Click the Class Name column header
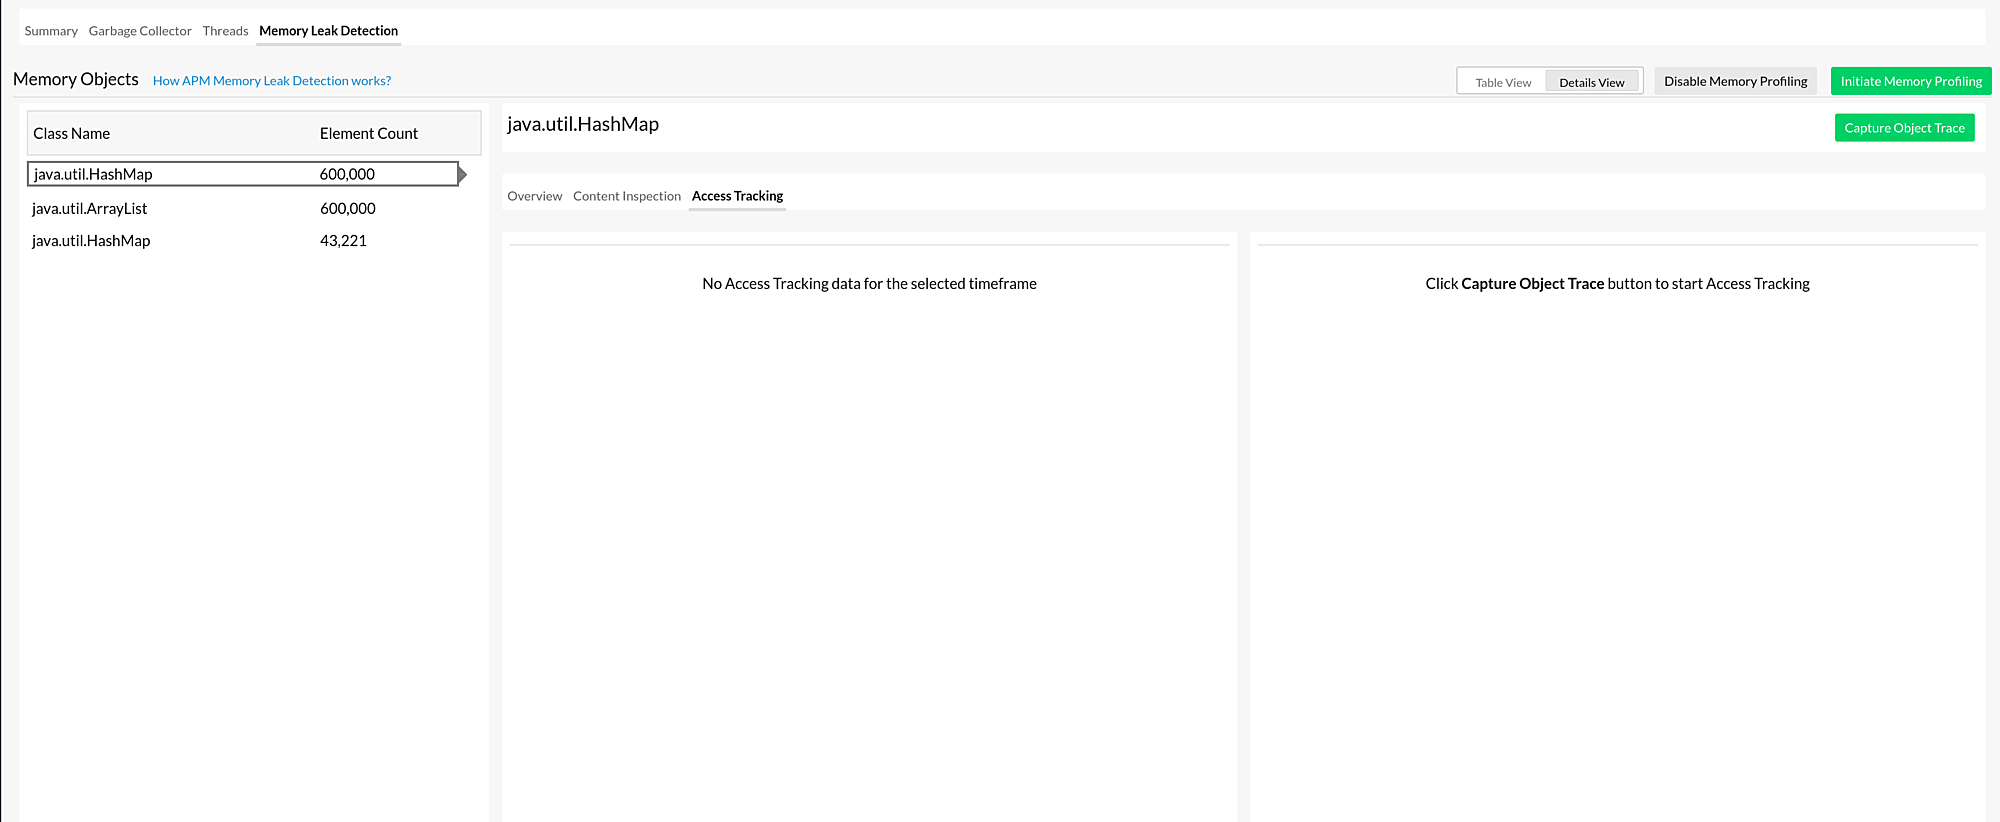 [x=72, y=134]
